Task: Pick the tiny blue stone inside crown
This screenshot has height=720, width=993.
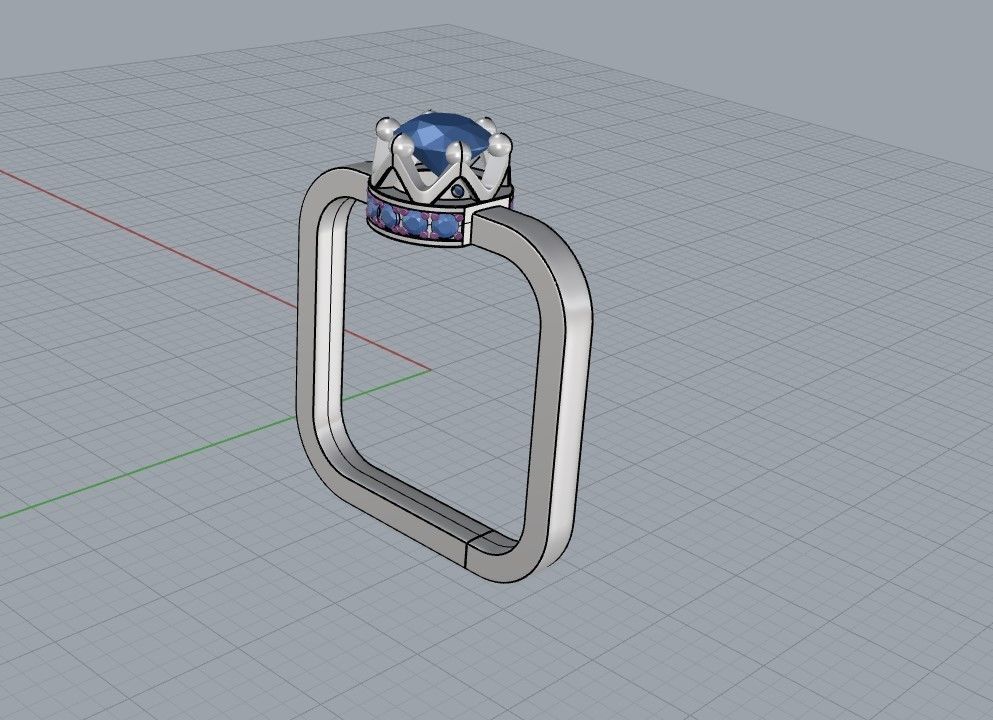Action: coord(460,190)
